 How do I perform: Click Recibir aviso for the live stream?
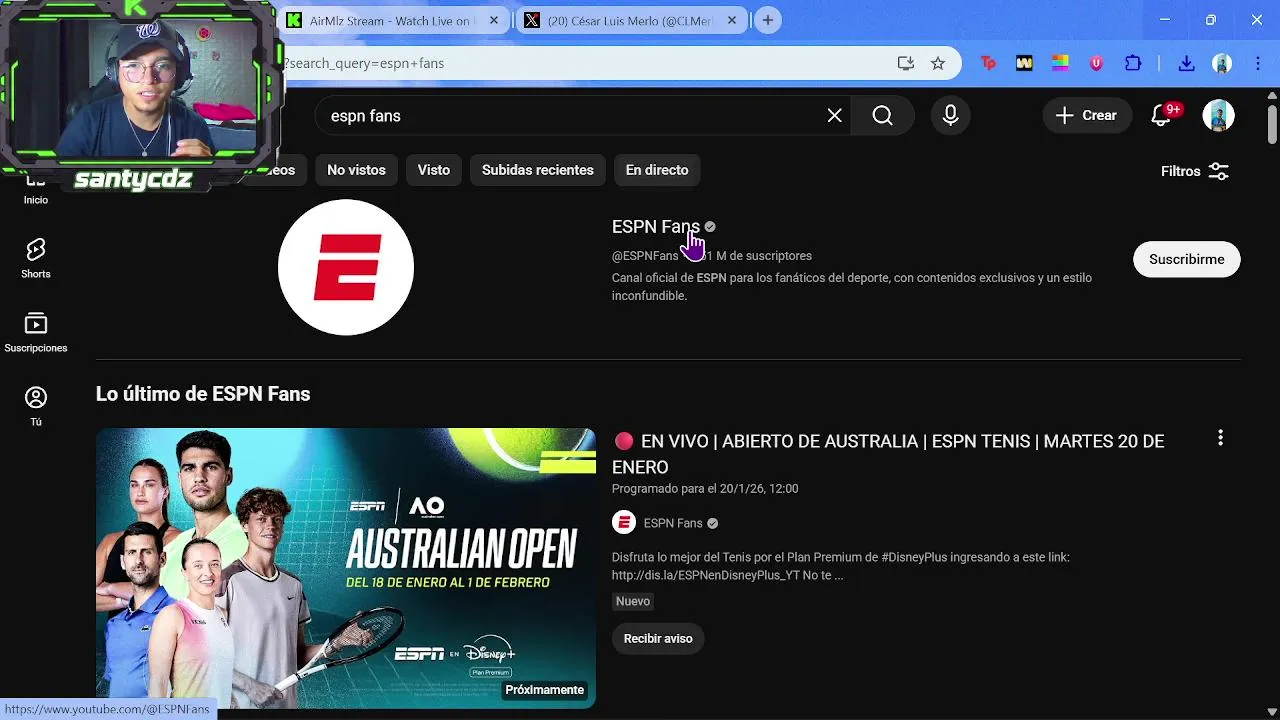pyautogui.click(x=658, y=638)
